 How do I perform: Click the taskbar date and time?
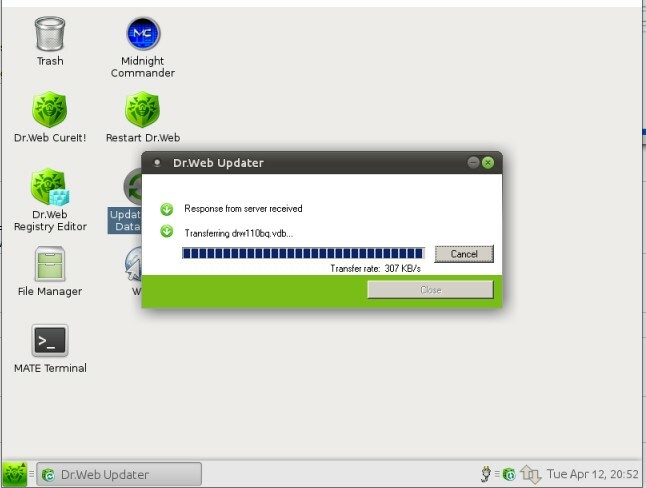pyautogui.click(x=593, y=474)
